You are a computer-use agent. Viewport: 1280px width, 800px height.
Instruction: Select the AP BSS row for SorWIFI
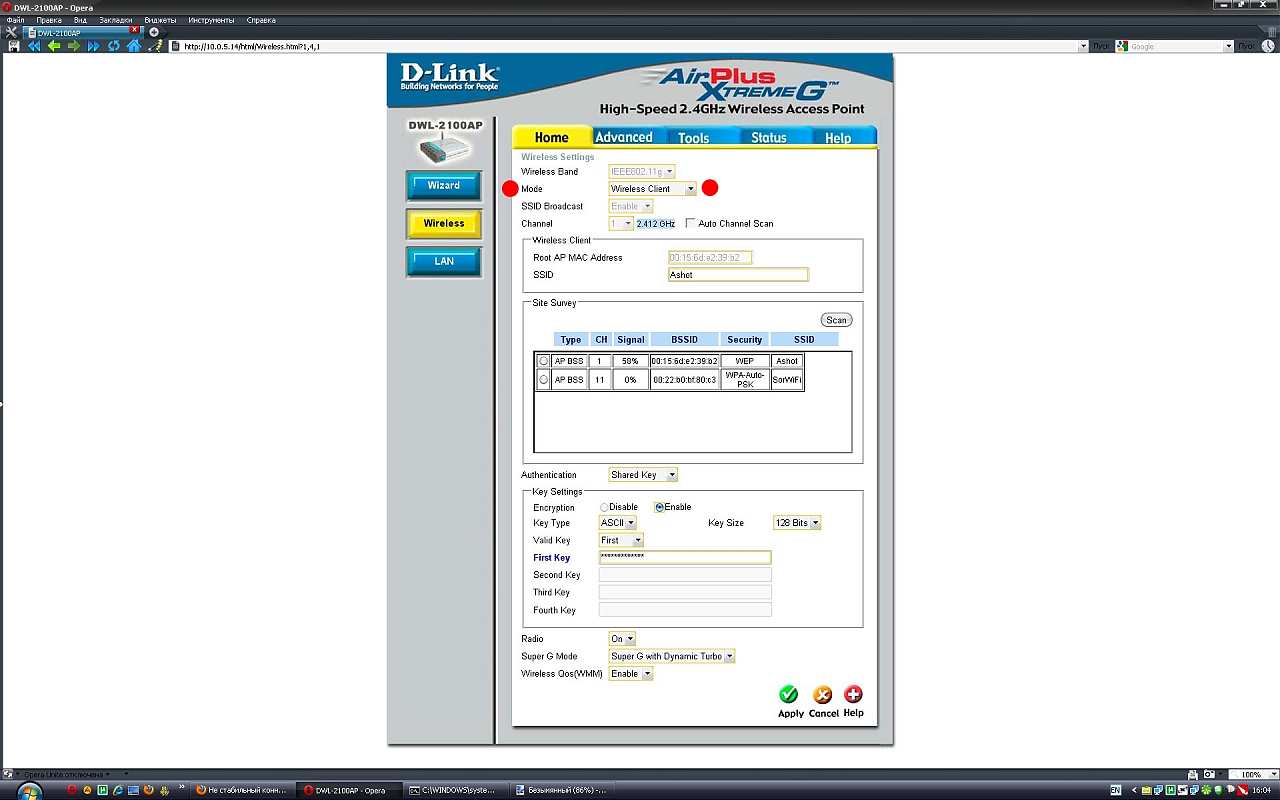click(x=544, y=380)
